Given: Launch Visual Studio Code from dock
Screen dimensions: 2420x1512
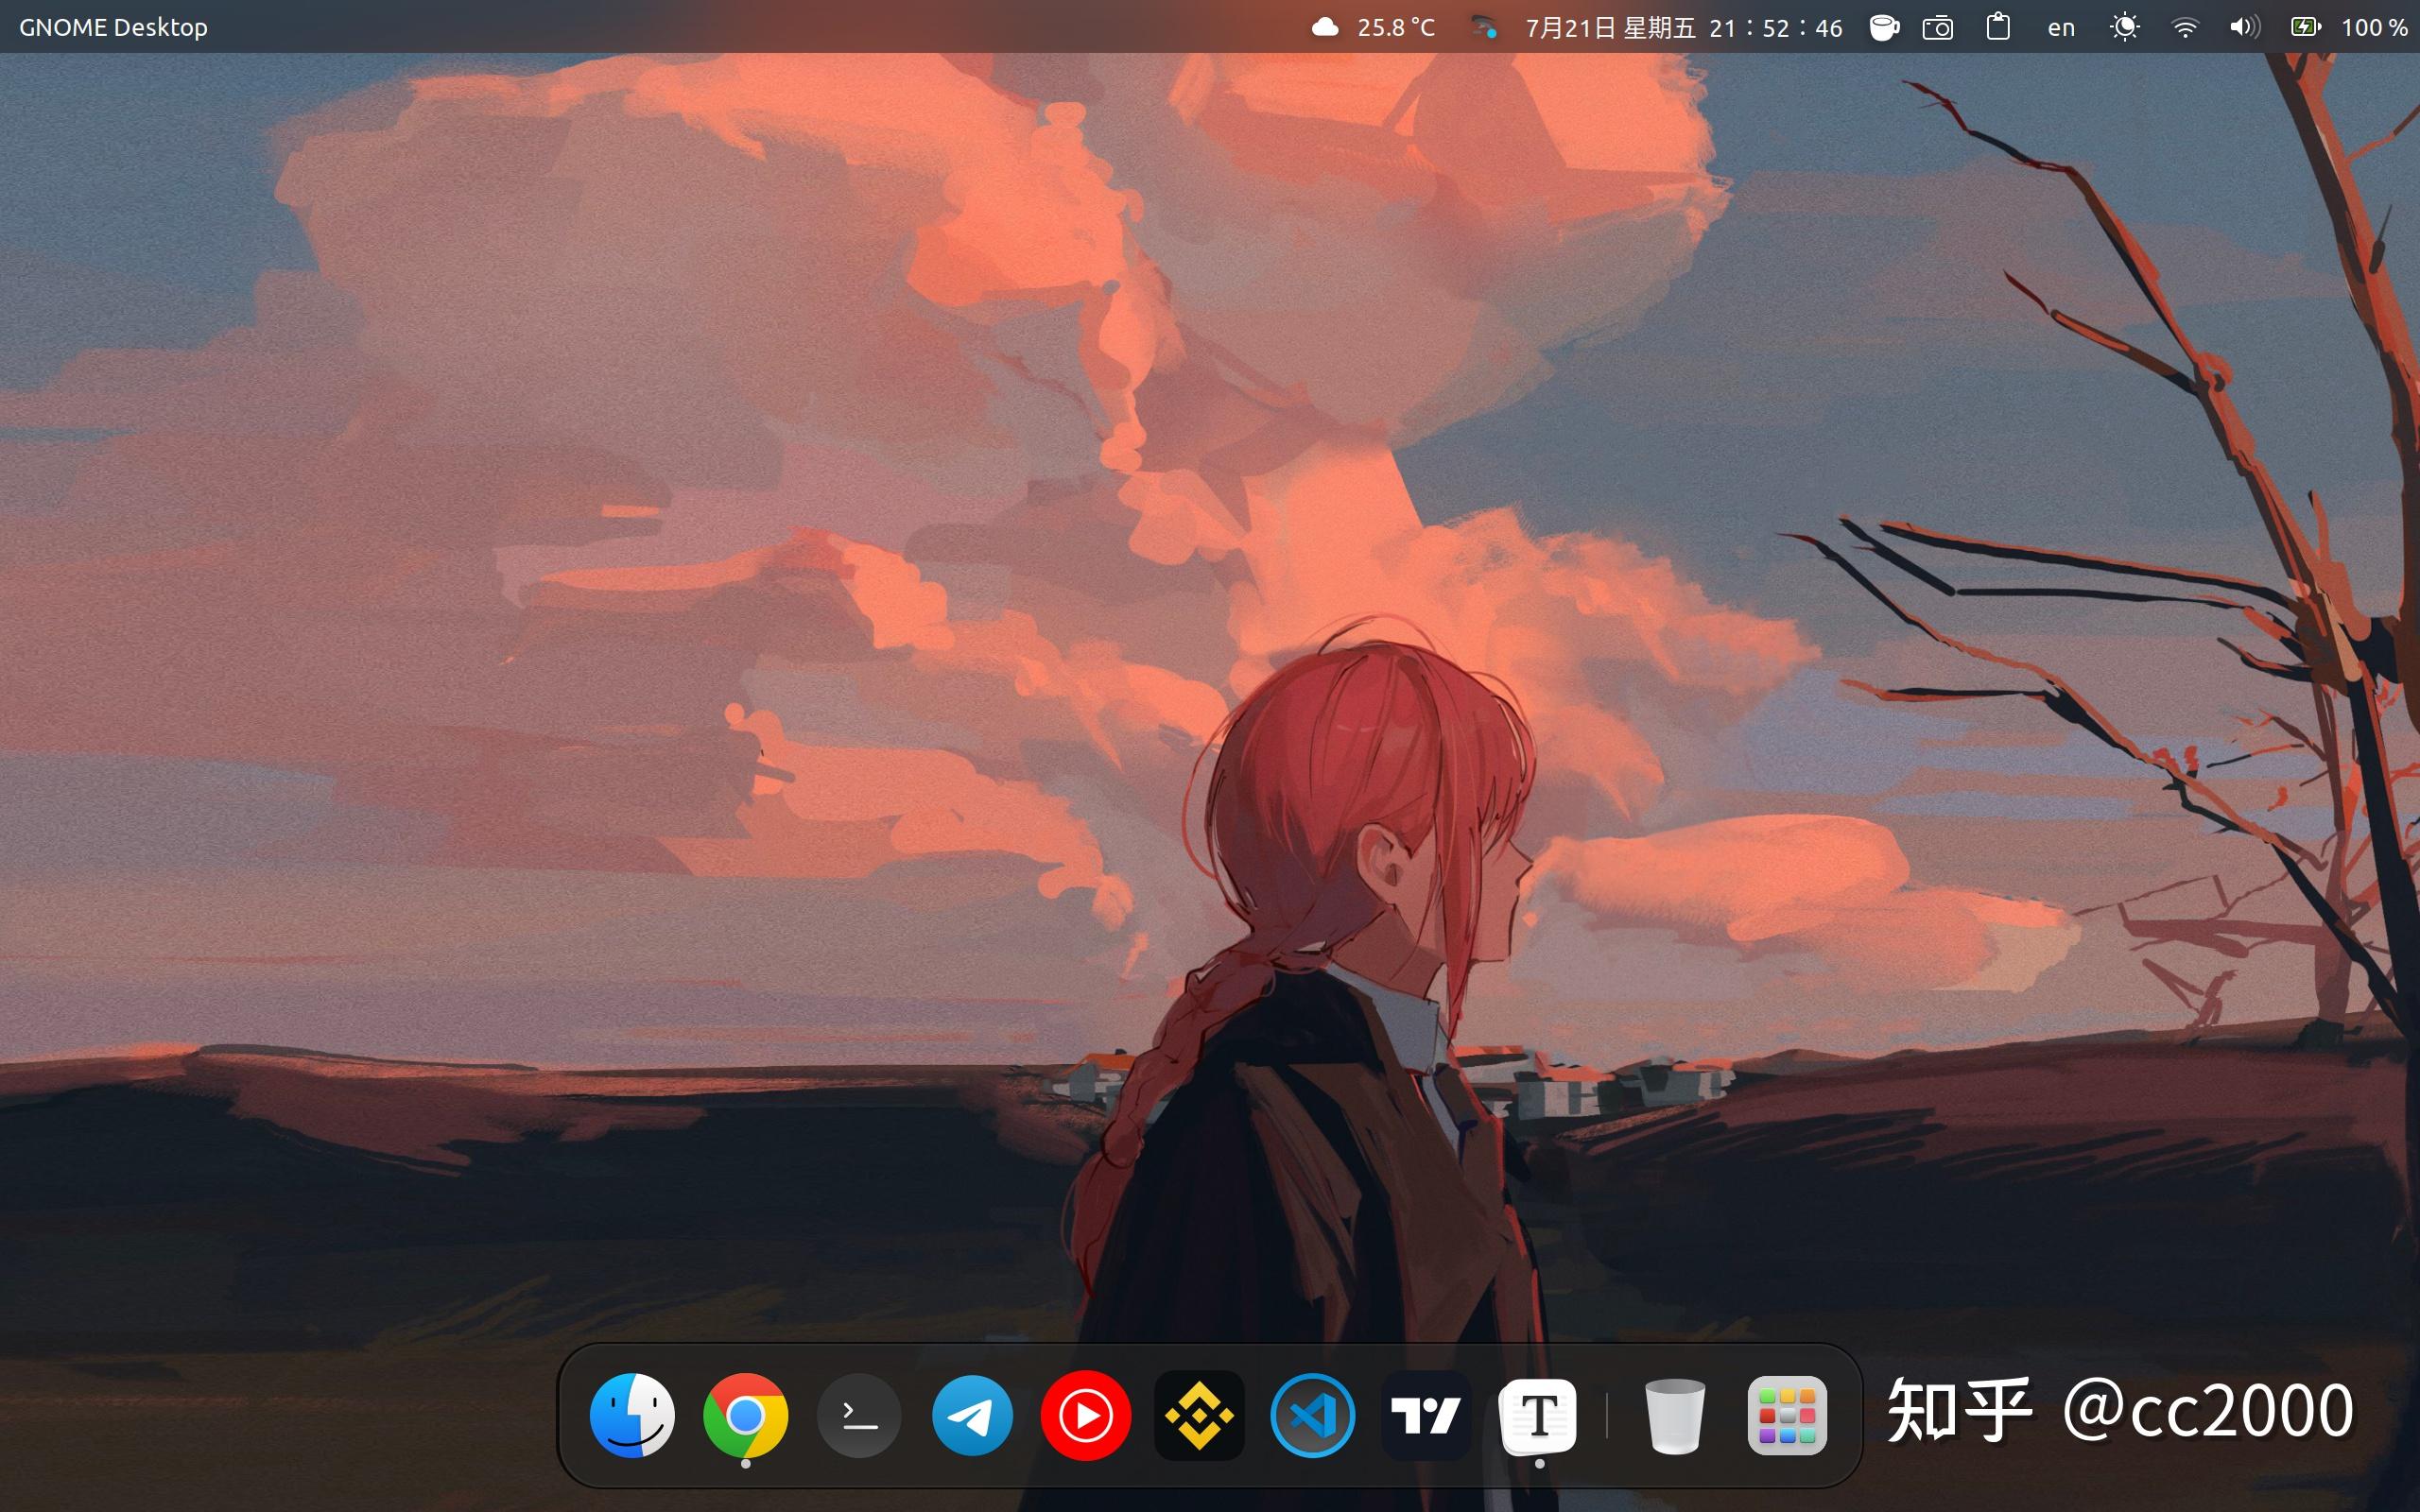Looking at the screenshot, I should [x=1313, y=1415].
